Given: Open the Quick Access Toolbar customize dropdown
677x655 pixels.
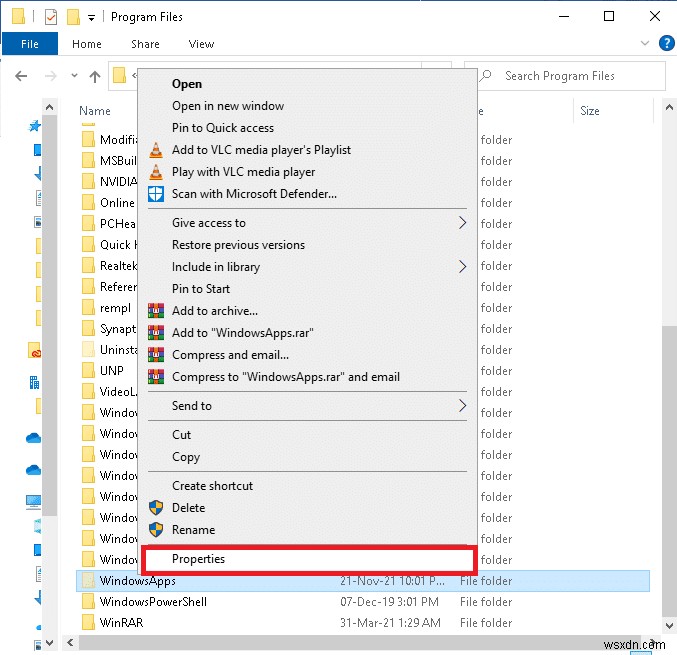Looking at the screenshot, I should pyautogui.click(x=91, y=18).
